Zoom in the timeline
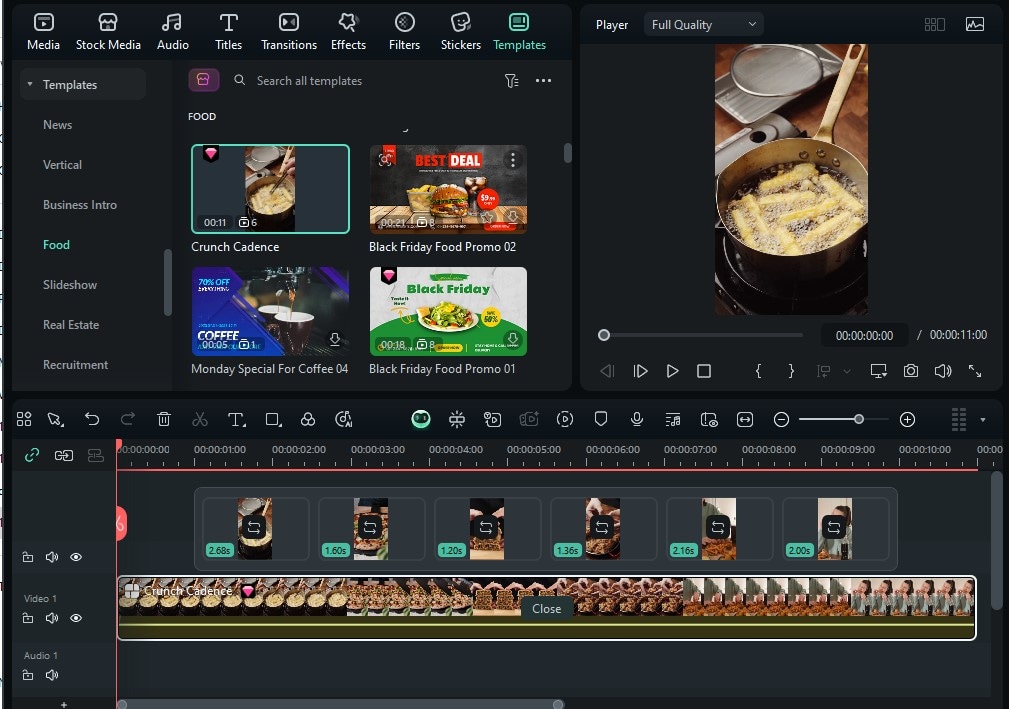The image size is (1009, 709). (x=907, y=419)
